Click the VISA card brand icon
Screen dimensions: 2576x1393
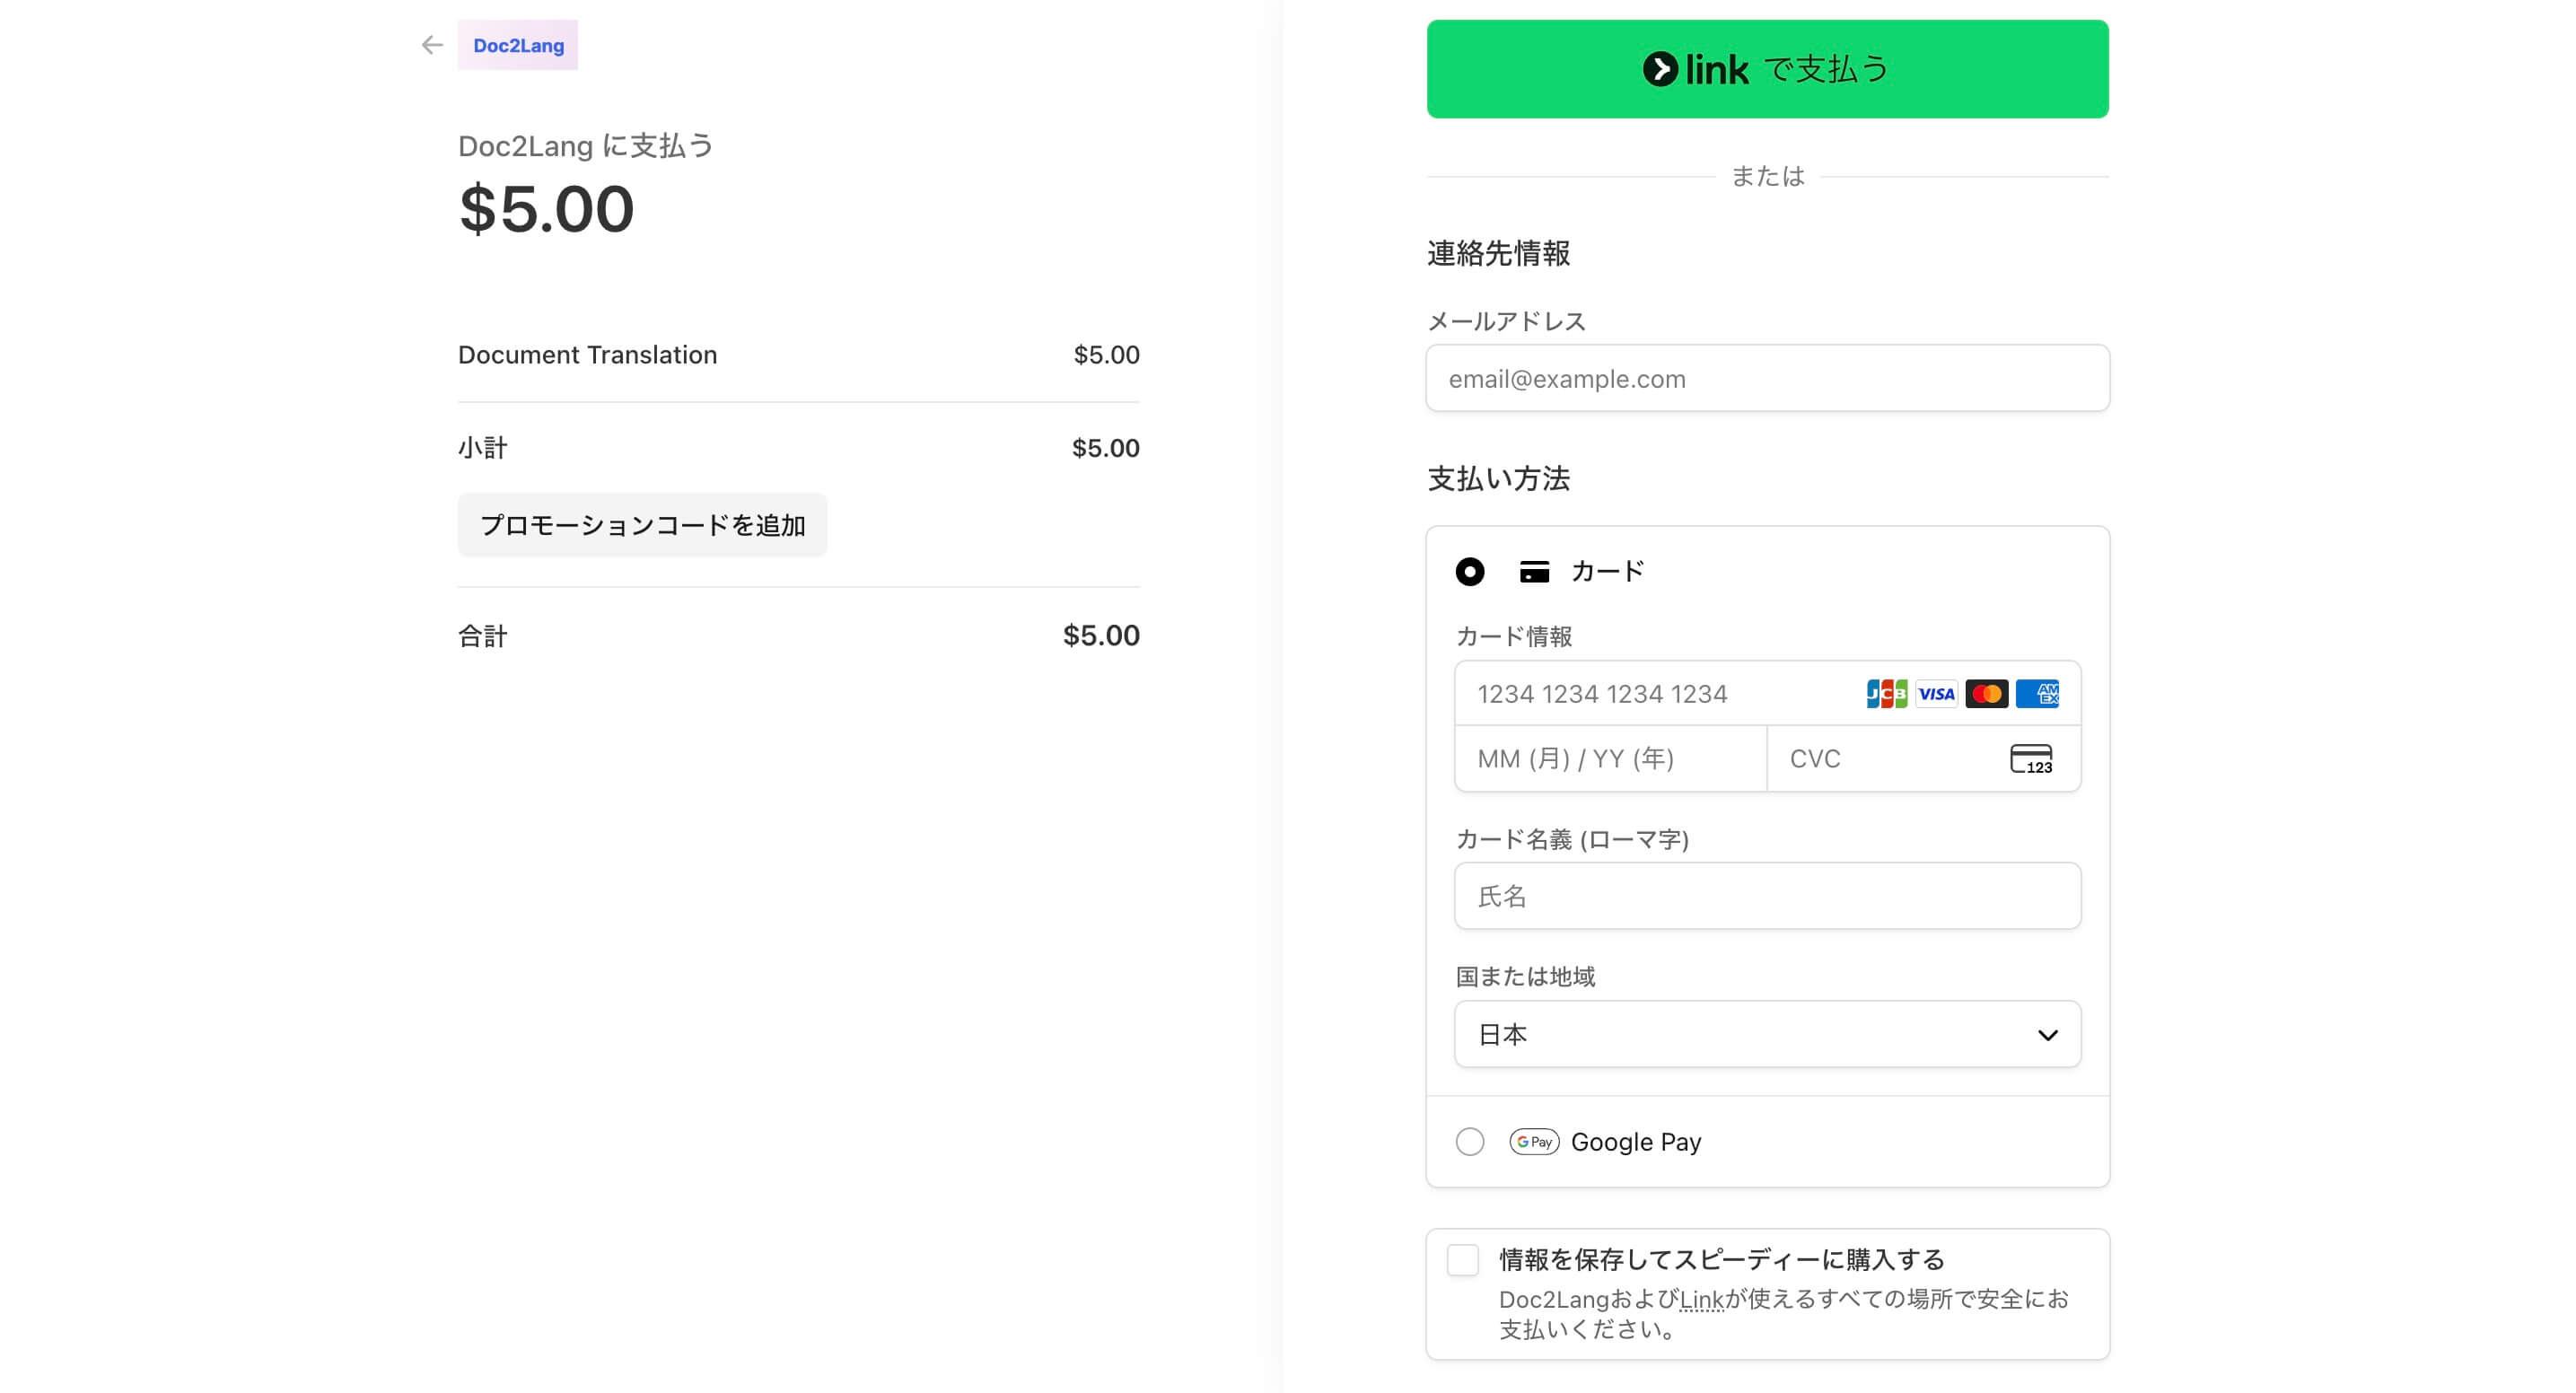(1936, 693)
